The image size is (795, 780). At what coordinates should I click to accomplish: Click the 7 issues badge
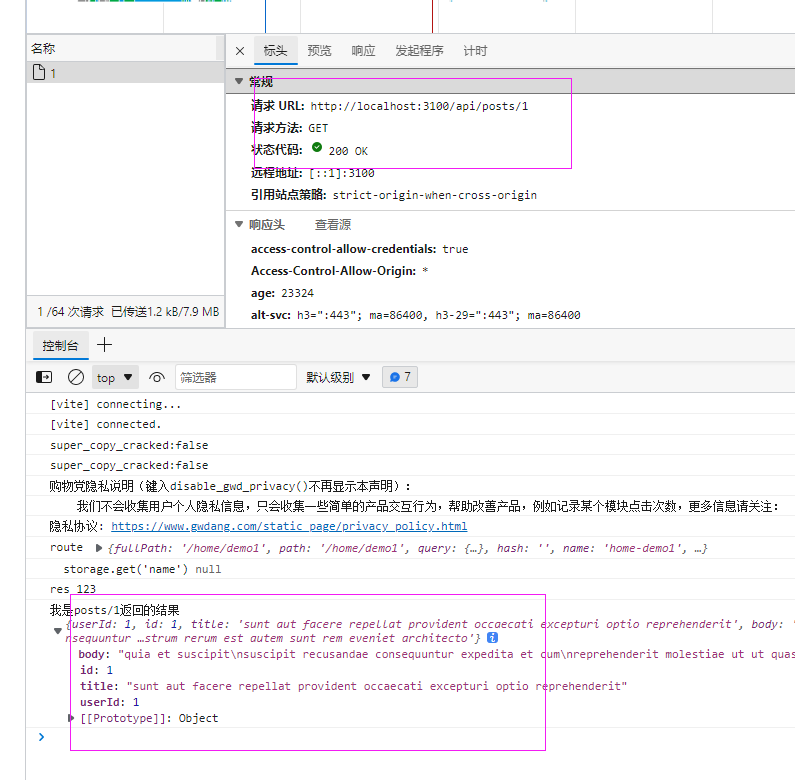pos(400,377)
